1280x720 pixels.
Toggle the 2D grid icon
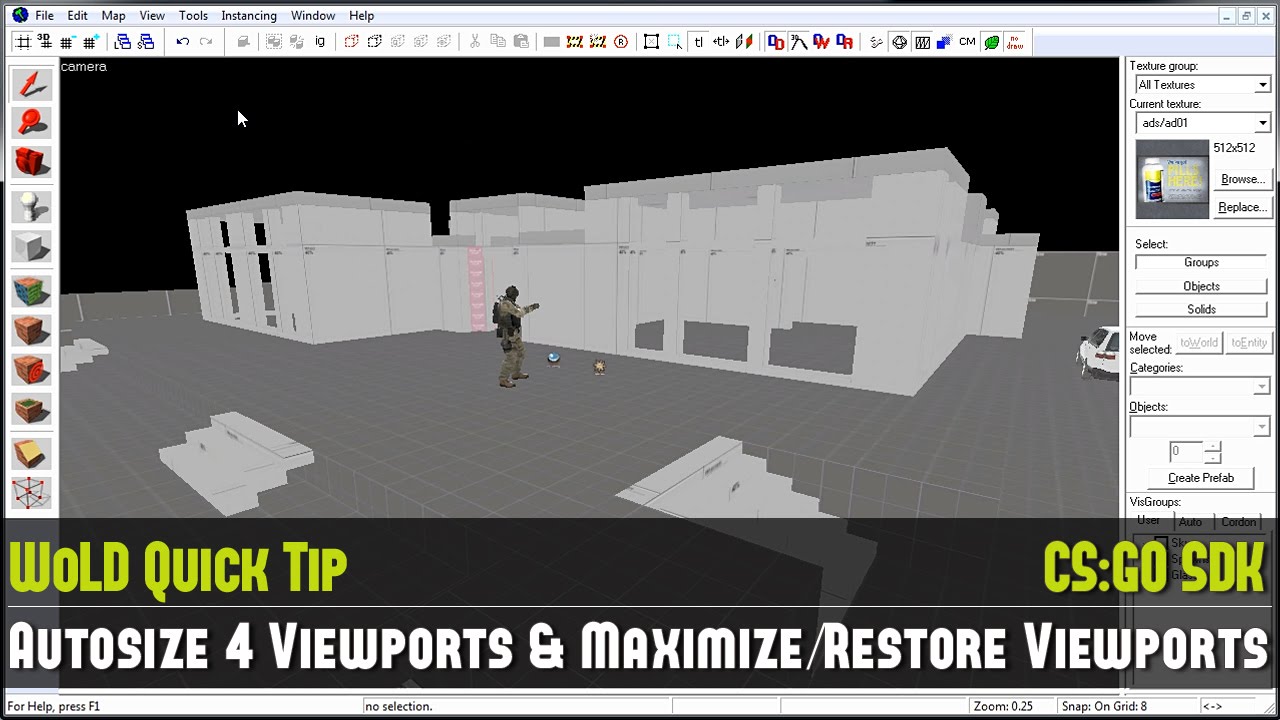coord(22,42)
